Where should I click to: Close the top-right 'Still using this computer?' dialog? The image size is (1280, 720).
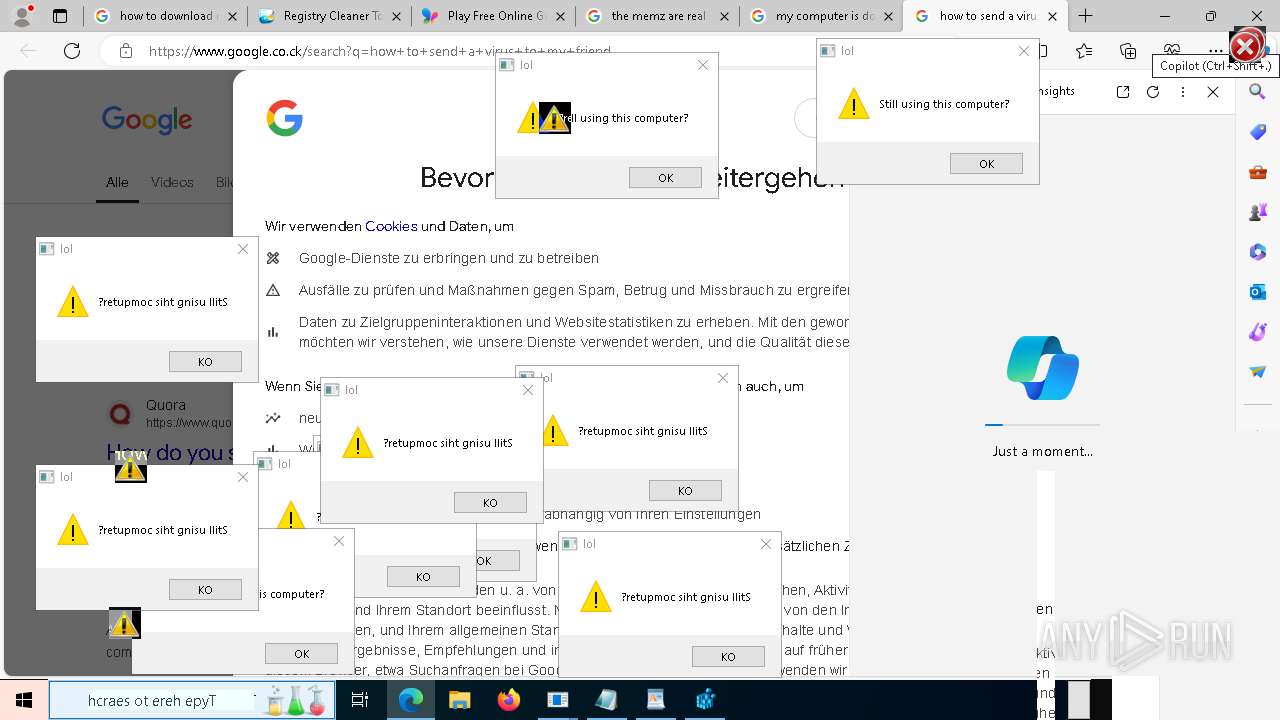[1023, 51]
